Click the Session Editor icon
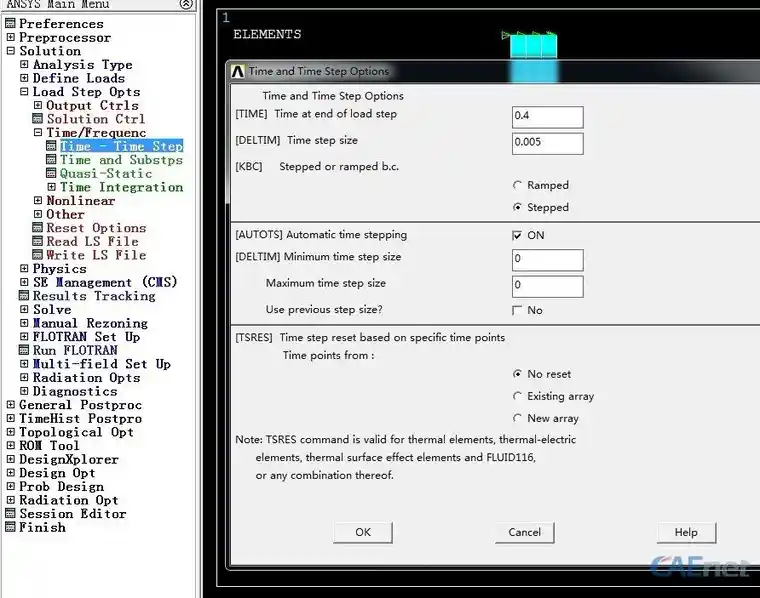 (x=10, y=513)
